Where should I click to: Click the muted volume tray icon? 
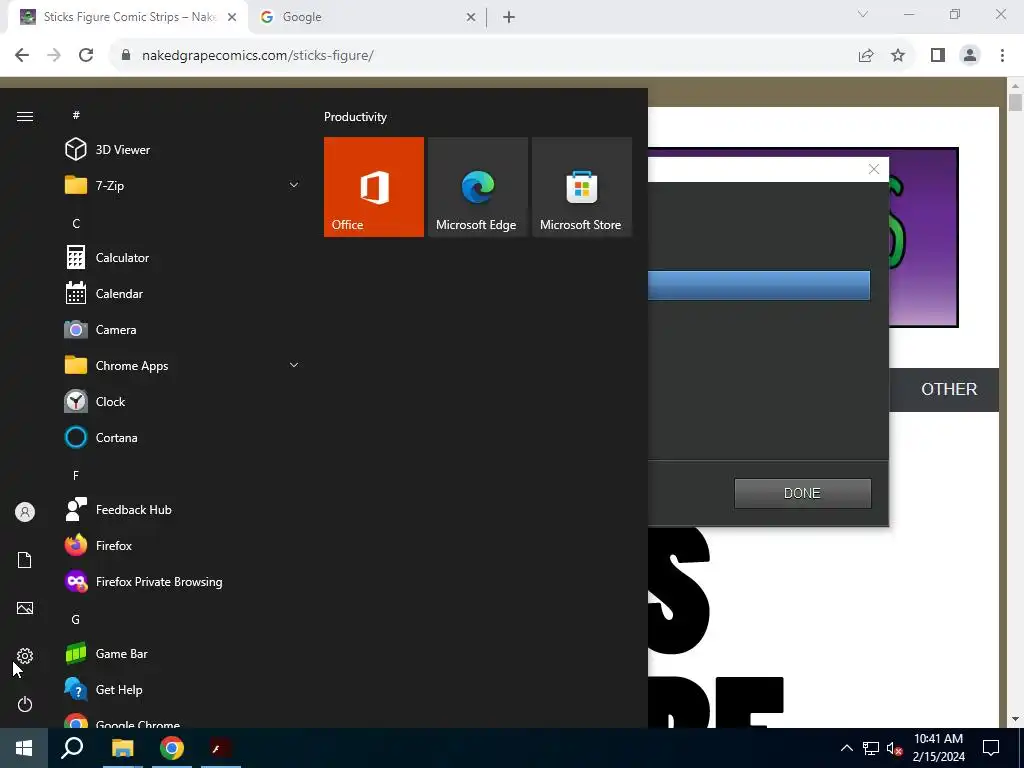894,748
